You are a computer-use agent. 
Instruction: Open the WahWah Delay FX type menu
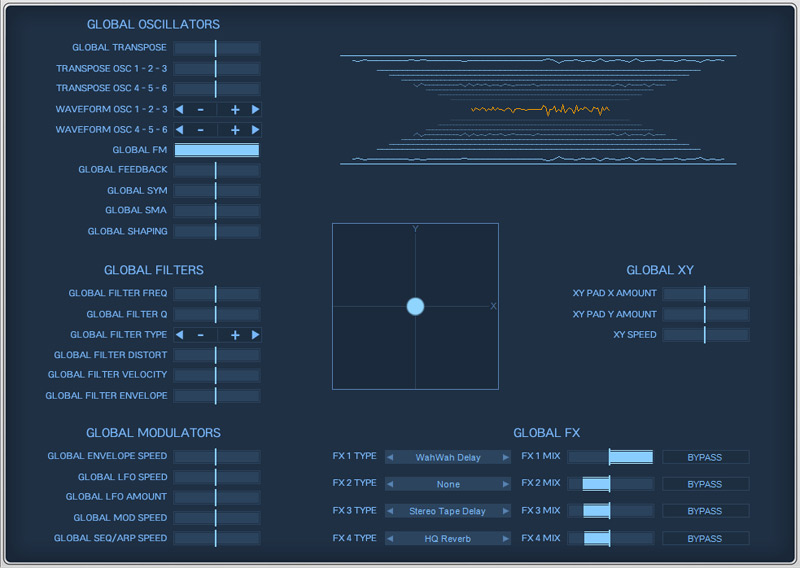click(x=448, y=458)
